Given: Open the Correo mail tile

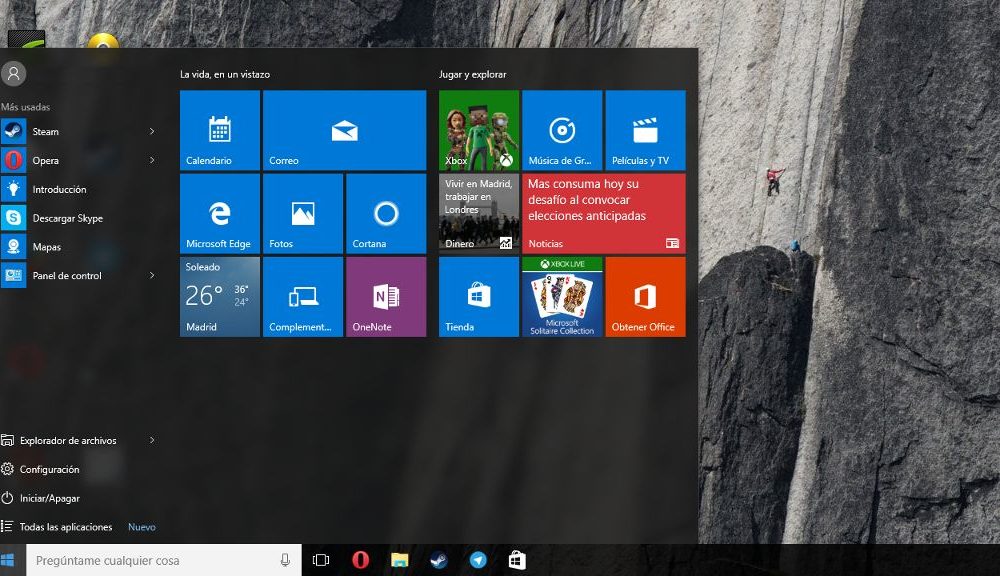Looking at the screenshot, I should [x=344, y=130].
